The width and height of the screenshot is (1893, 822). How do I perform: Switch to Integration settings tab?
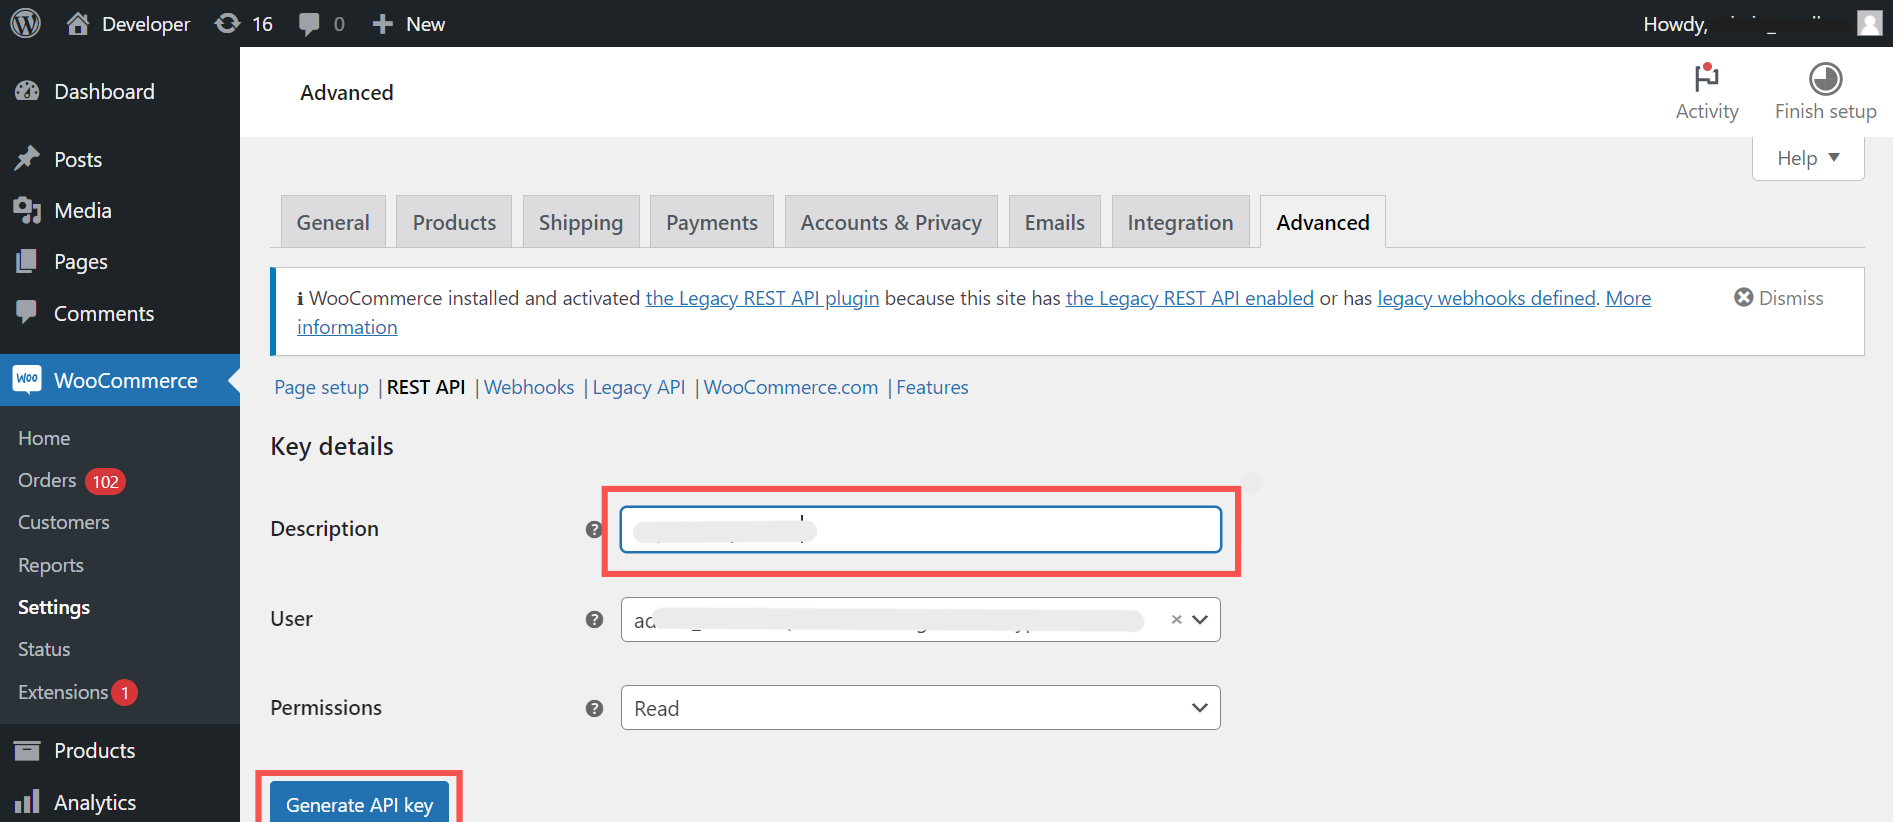pos(1181,222)
